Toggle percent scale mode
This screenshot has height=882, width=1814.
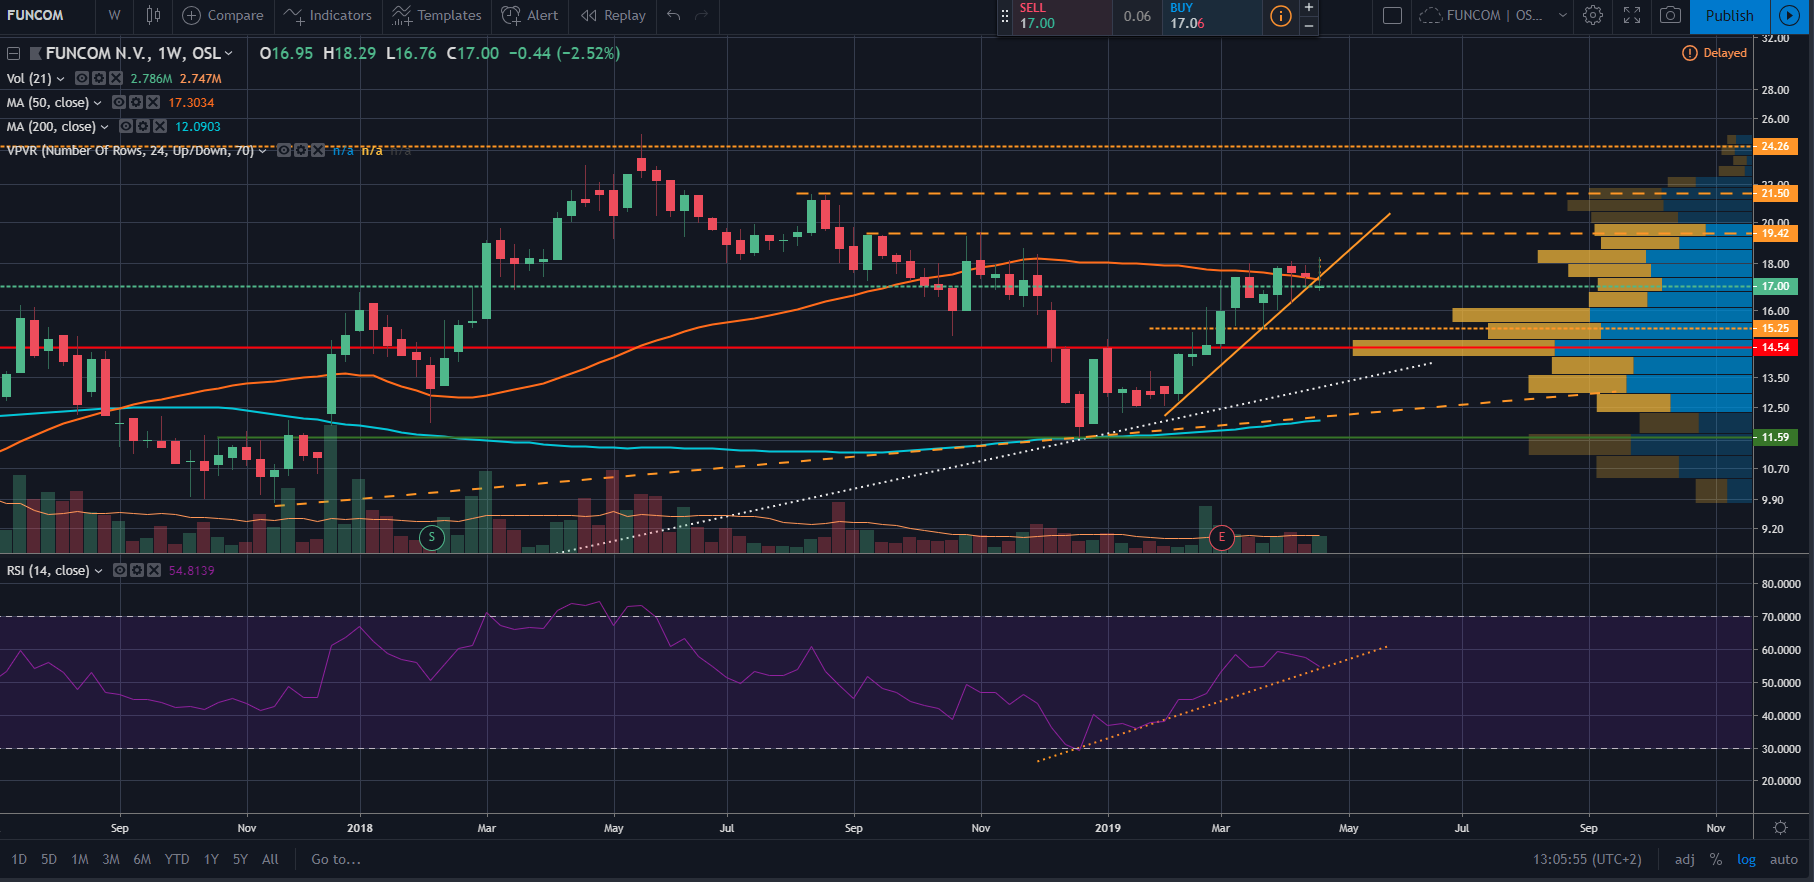pyautogui.click(x=1716, y=859)
